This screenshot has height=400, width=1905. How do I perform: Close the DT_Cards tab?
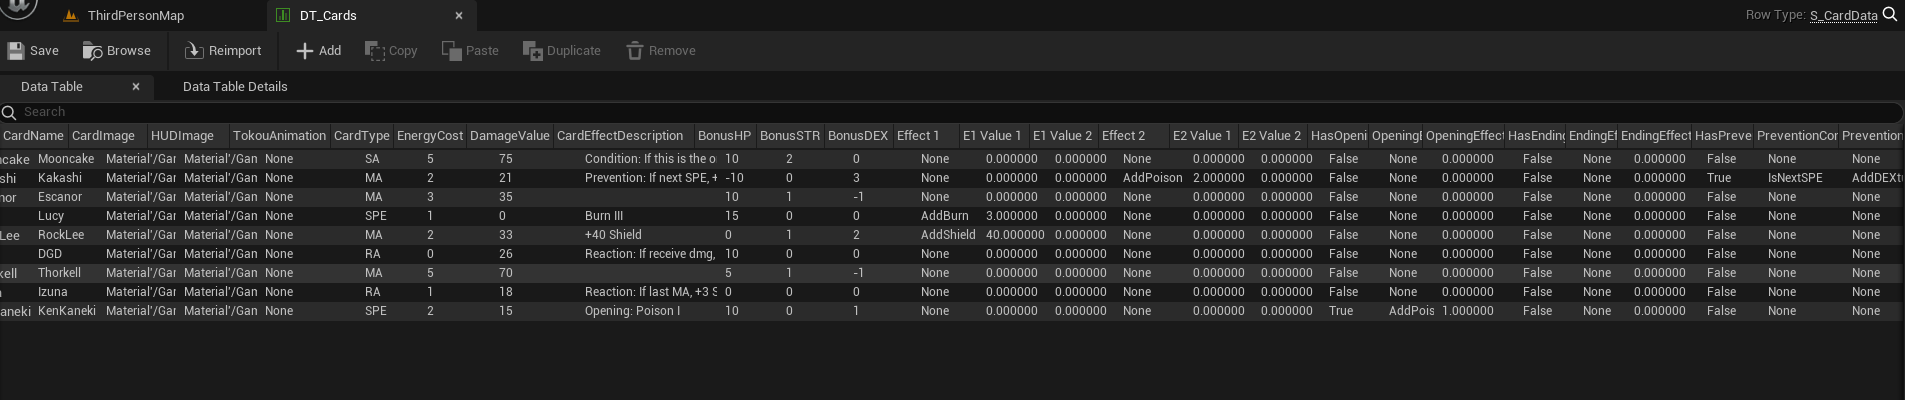pyautogui.click(x=459, y=16)
